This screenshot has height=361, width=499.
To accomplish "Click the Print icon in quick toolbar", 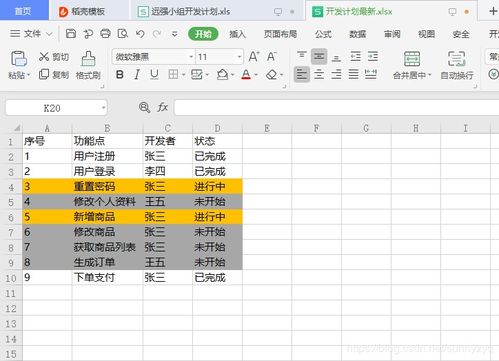I will coord(105,34).
